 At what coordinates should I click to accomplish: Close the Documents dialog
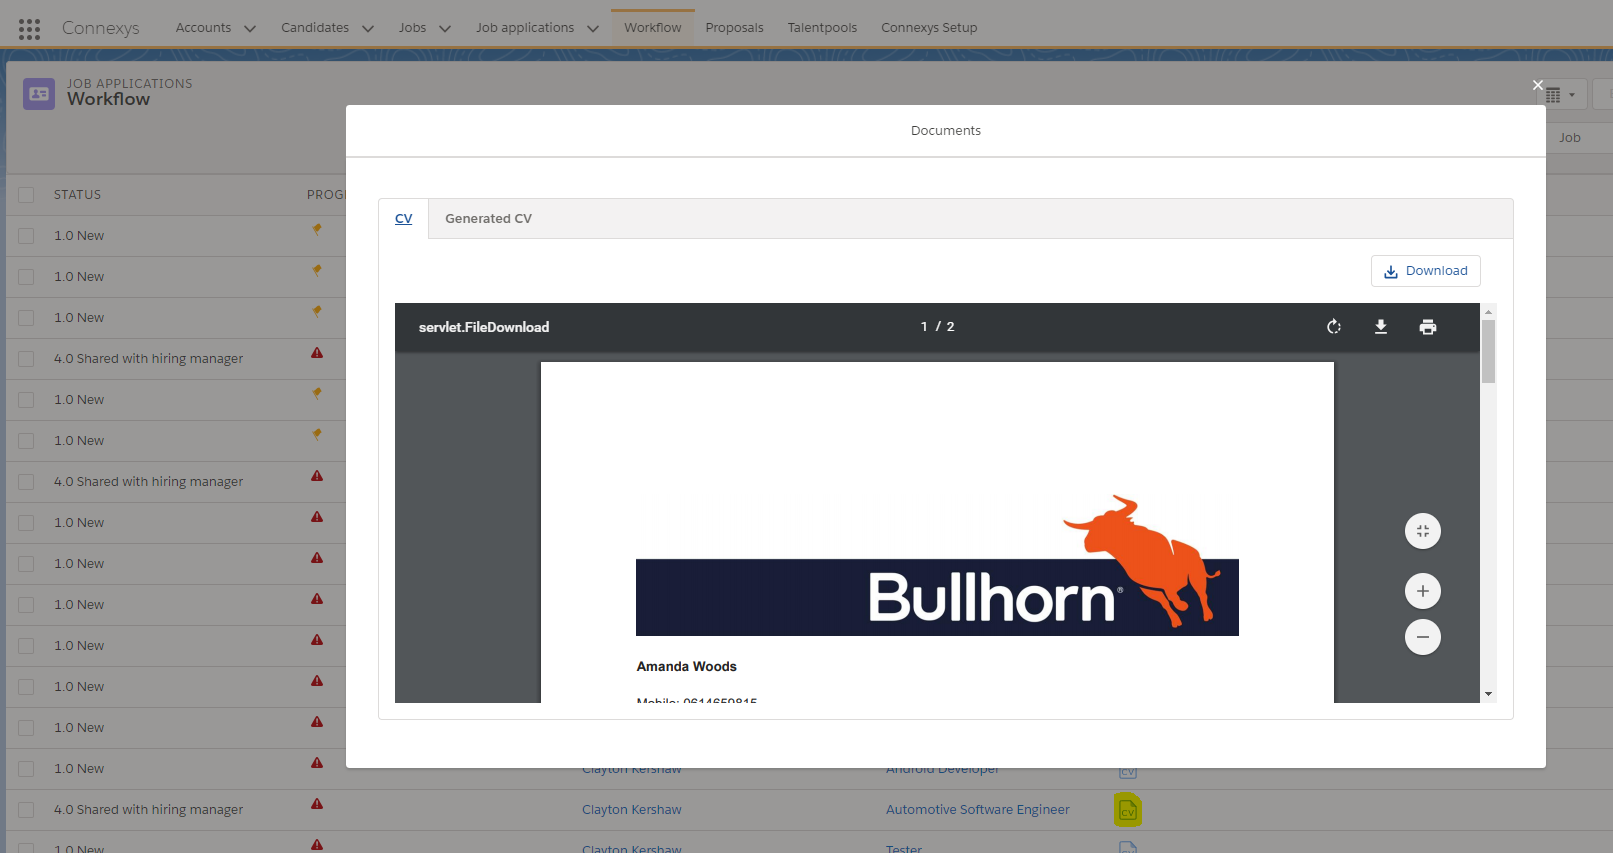(x=1538, y=85)
